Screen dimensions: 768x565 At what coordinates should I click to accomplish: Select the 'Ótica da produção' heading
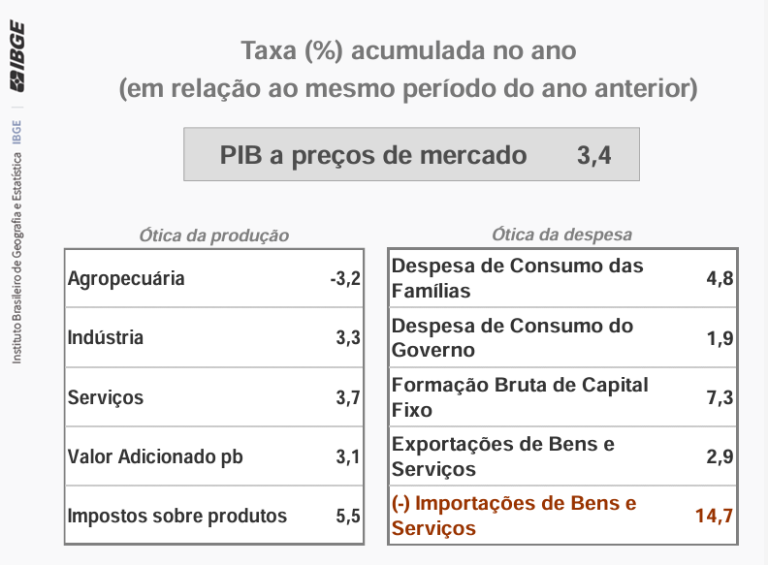click(x=214, y=236)
